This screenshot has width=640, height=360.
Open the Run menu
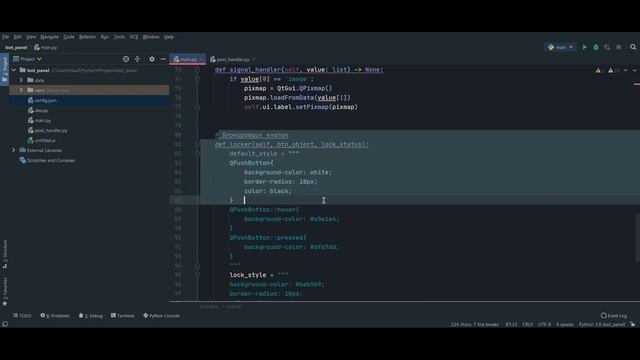105,37
